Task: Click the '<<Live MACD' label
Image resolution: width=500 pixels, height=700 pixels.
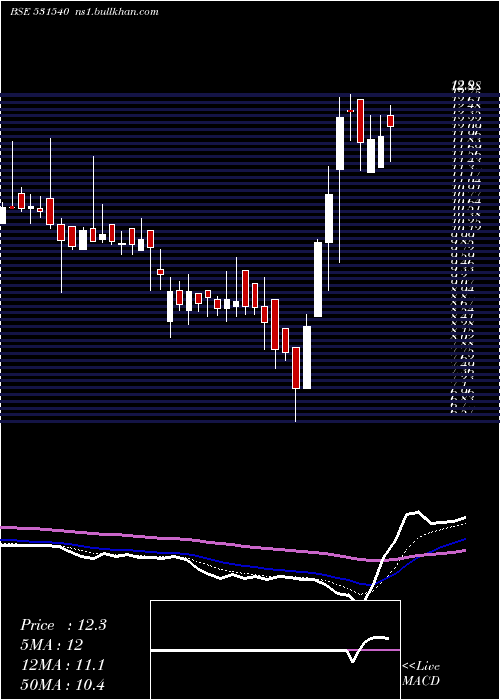Action: click(x=421, y=673)
